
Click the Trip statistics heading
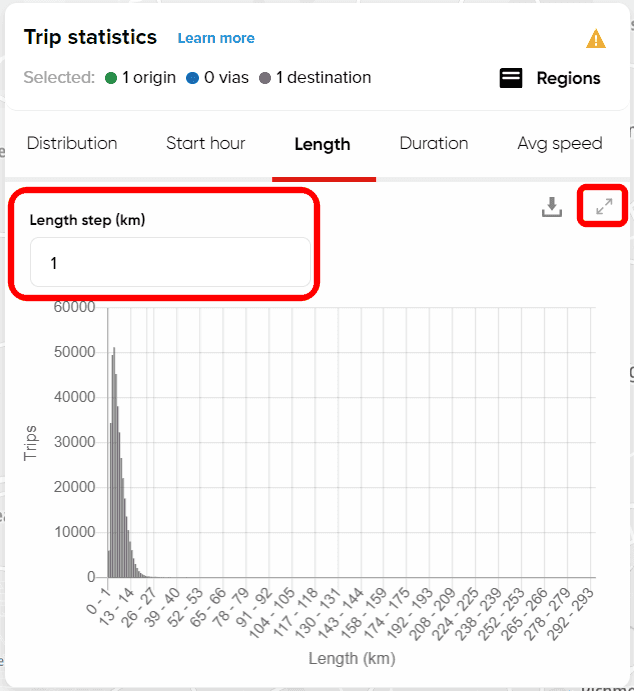click(91, 37)
